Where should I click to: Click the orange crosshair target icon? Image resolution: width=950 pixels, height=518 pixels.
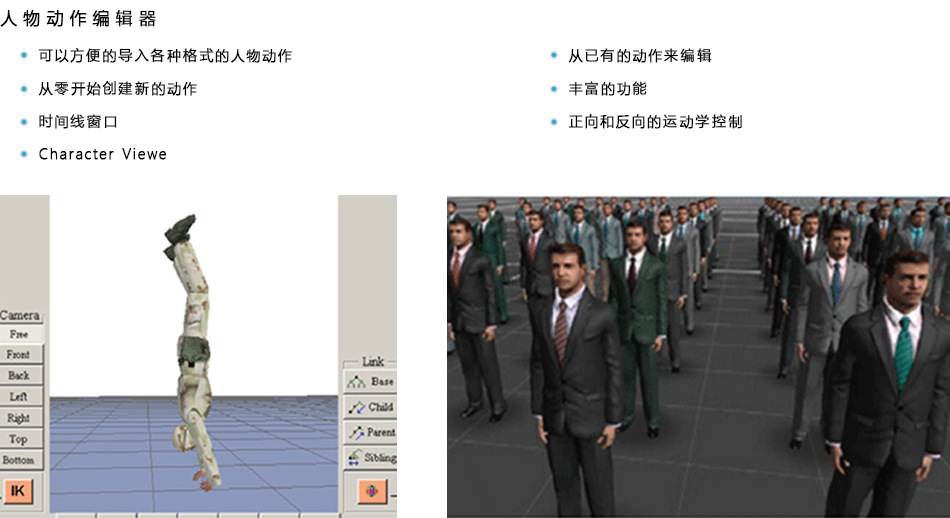(x=372, y=491)
